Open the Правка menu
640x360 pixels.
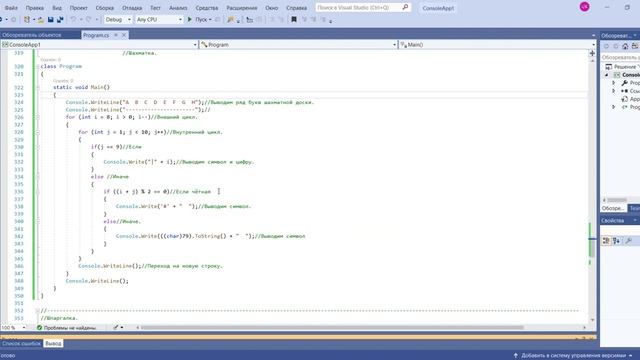coord(35,8)
